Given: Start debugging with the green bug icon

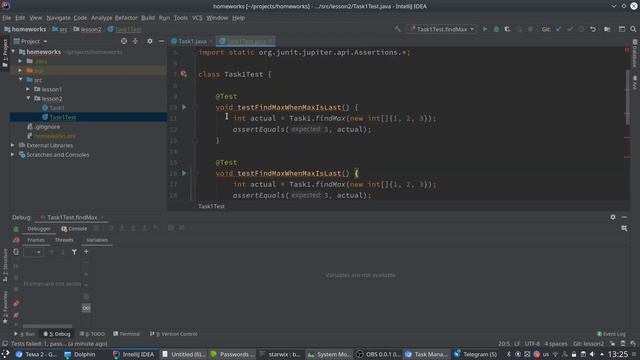Looking at the screenshot, I should click(496, 29).
